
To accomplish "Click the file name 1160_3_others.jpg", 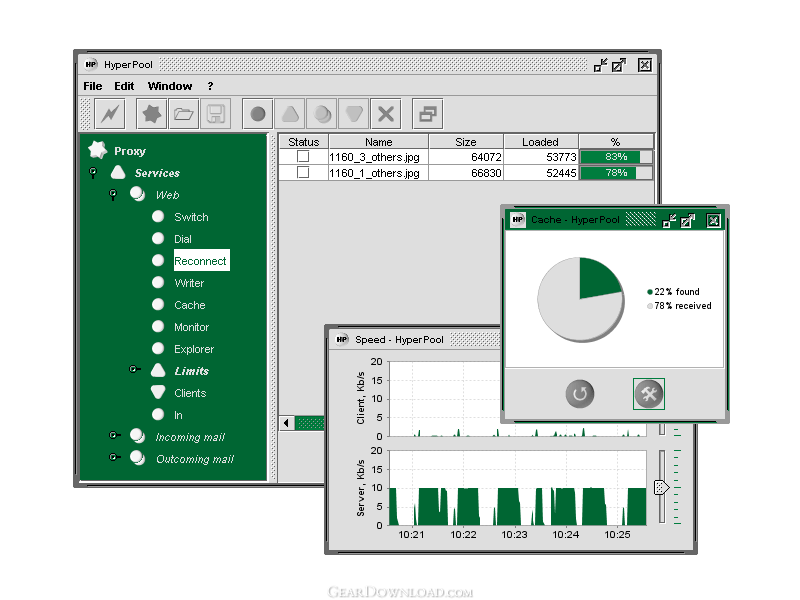I will [x=374, y=157].
